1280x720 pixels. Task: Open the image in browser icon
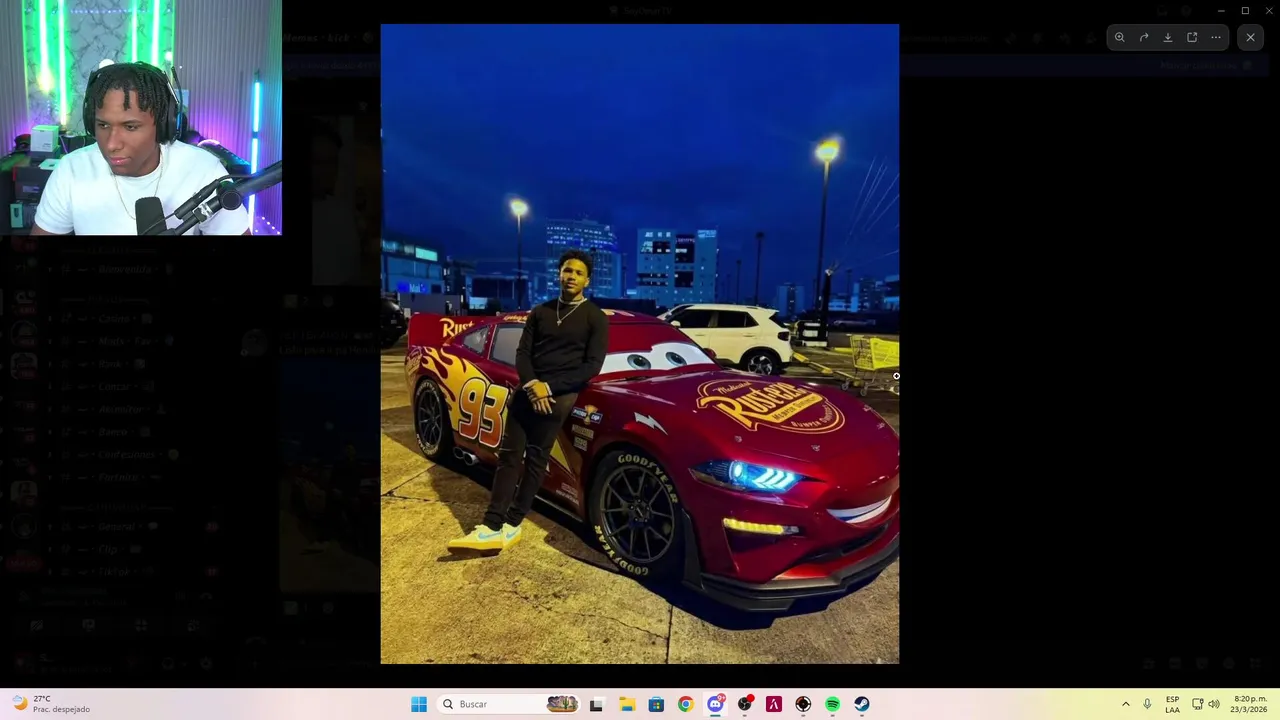[x=1192, y=38]
